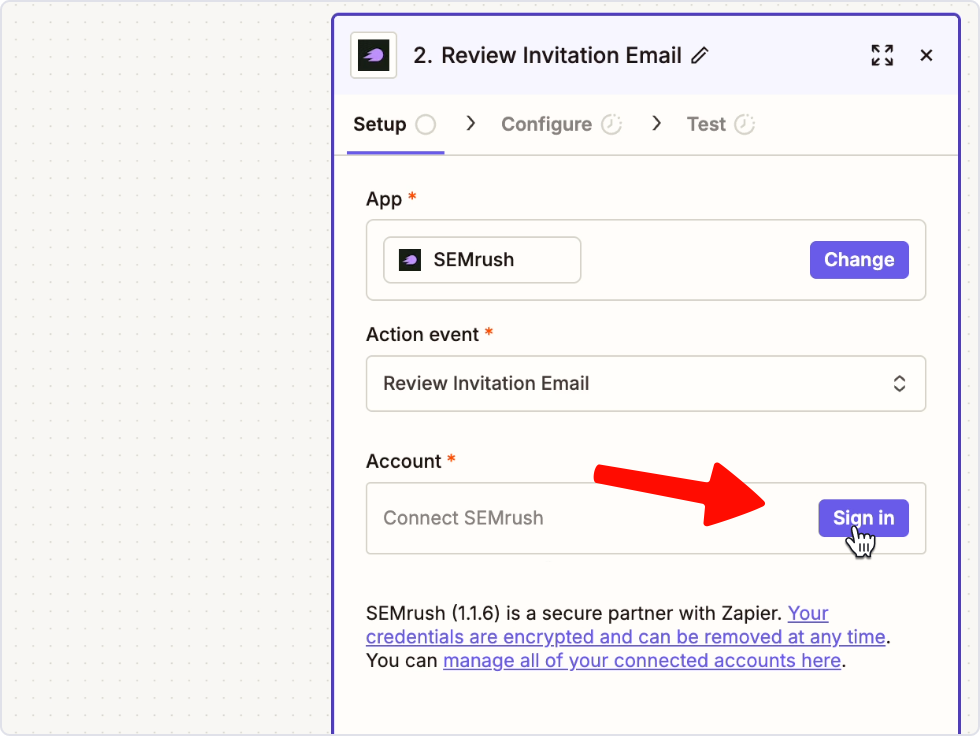Image resolution: width=980 pixels, height=736 pixels.
Task: Click the Configure pending clock icon
Action: click(x=611, y=124)
